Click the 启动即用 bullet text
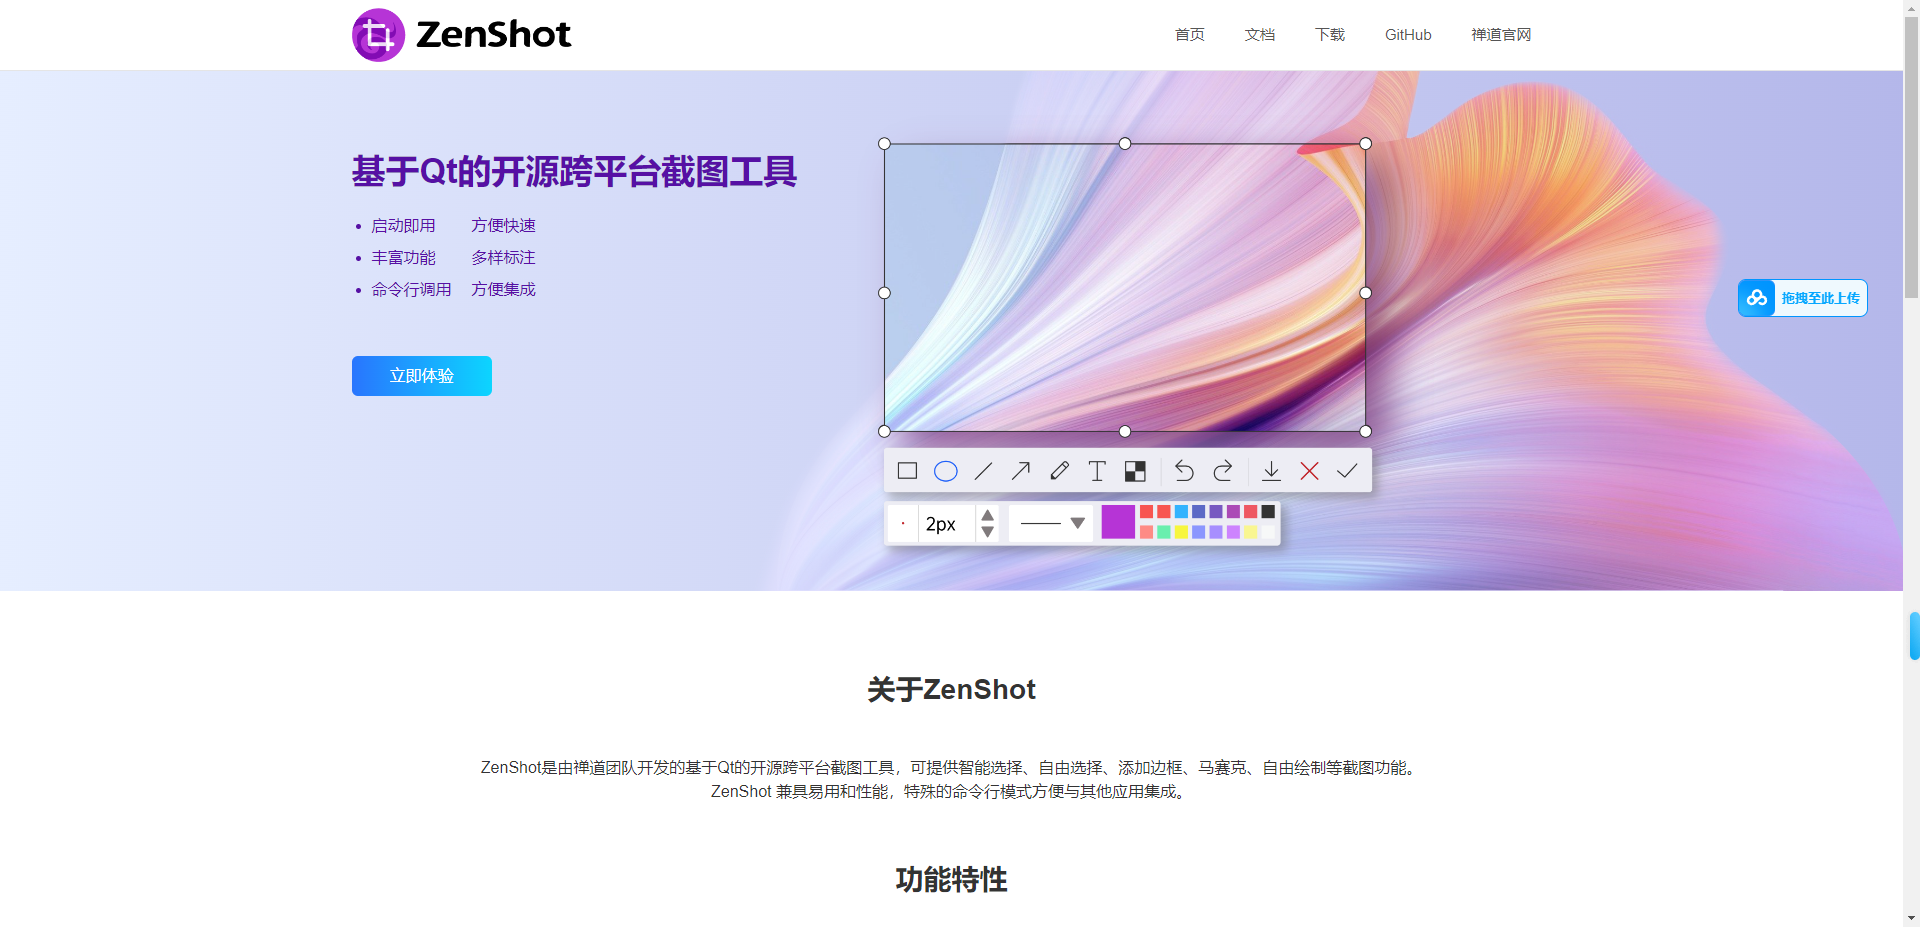This screenshot has width=1920, height=927. tap(403, 226)
